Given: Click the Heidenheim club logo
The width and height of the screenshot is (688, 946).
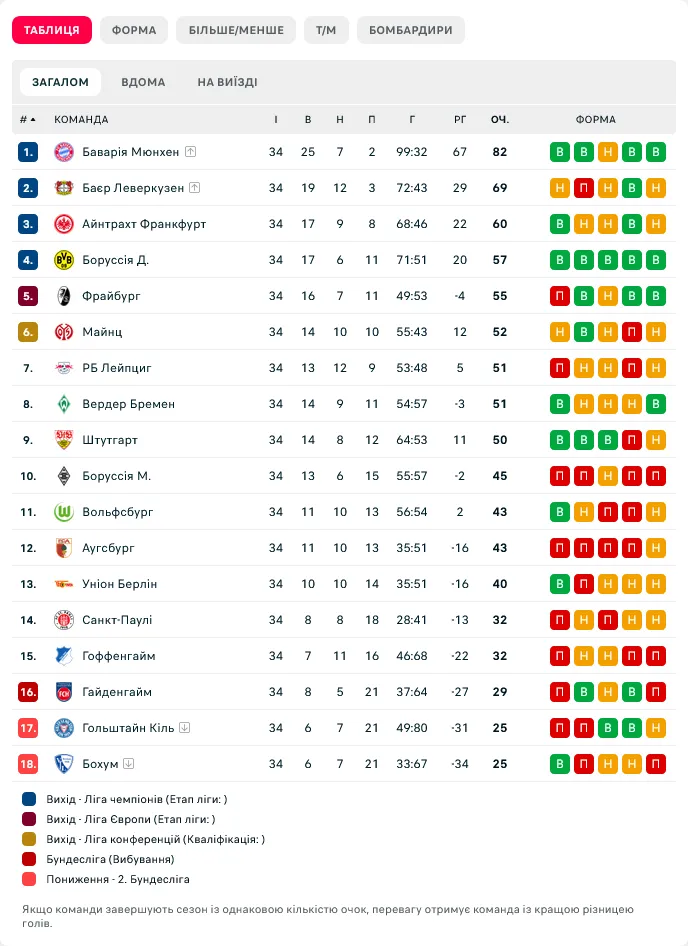Looking at the screenshot, I should pos(63,692).
